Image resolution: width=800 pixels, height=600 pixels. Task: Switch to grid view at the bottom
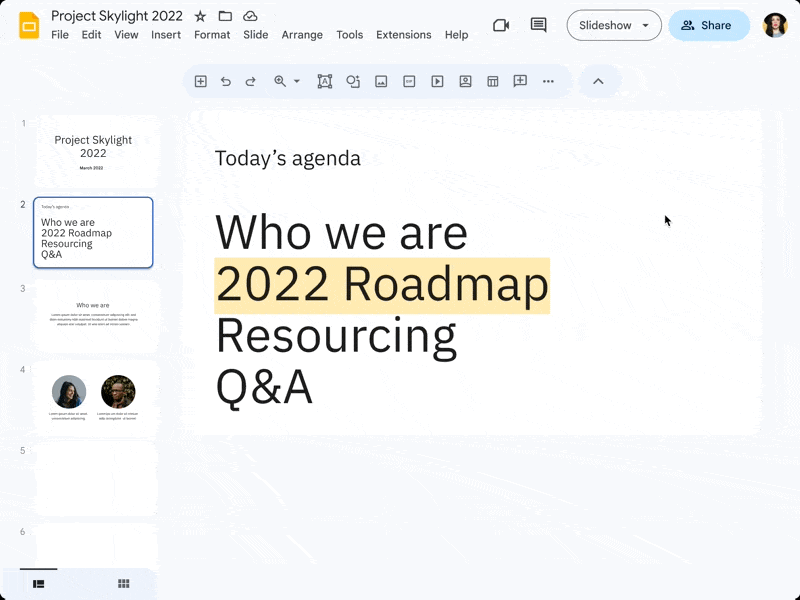tap(123, 583)
